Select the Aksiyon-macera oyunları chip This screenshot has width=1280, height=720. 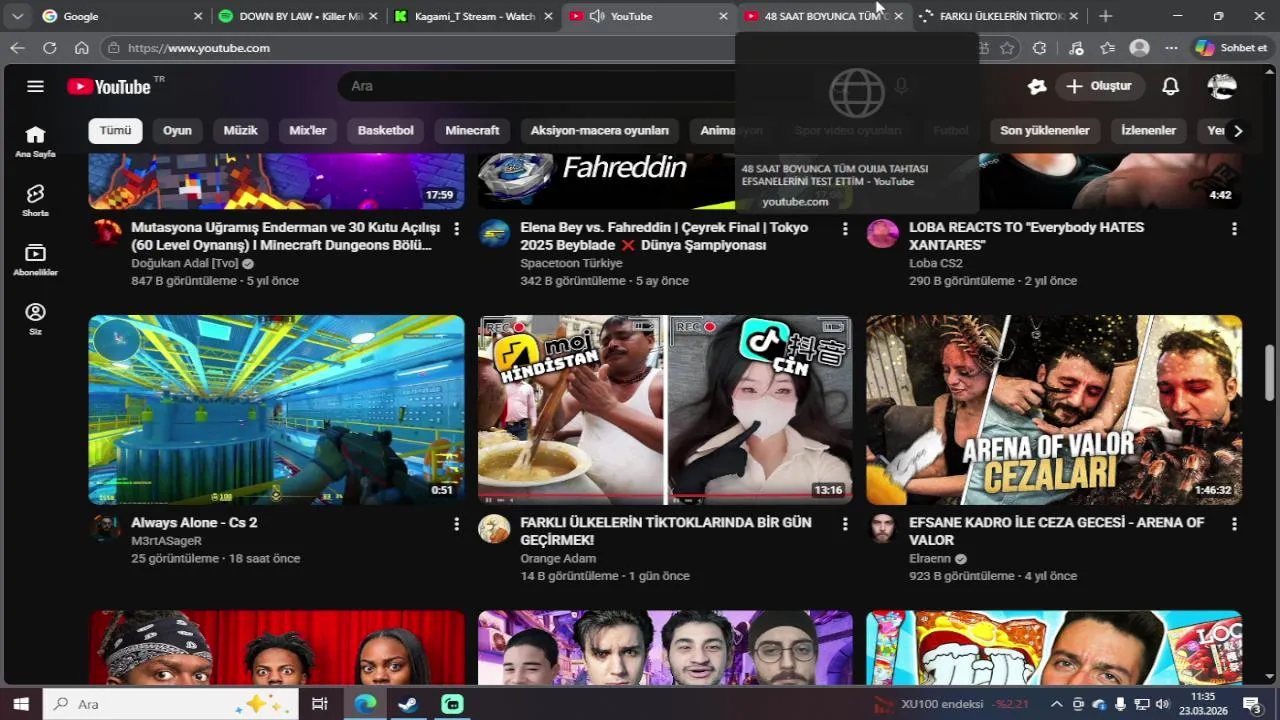[600, 131]
